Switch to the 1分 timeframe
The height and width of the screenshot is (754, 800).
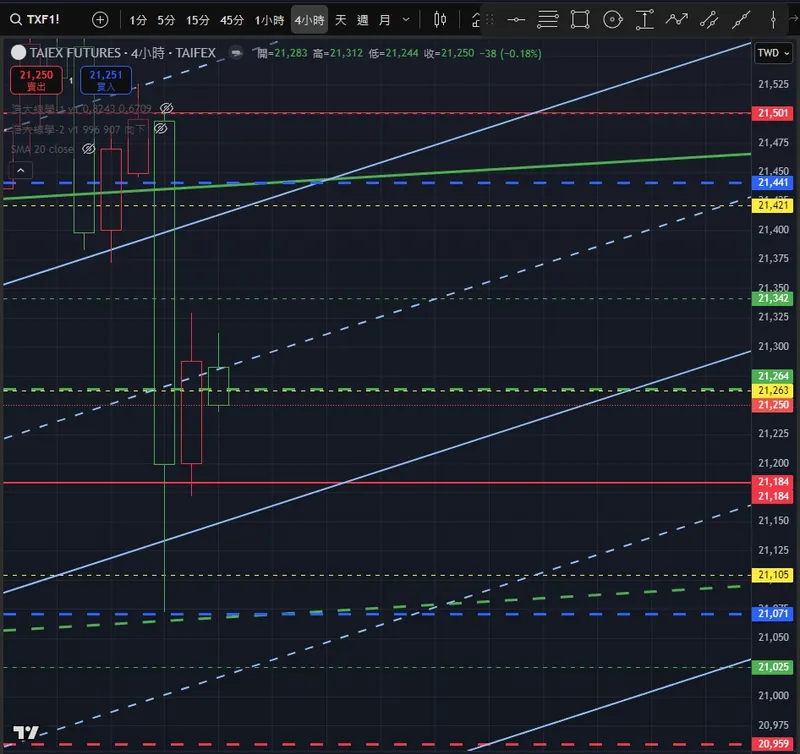pyautogui.click(x=138, y=20)
